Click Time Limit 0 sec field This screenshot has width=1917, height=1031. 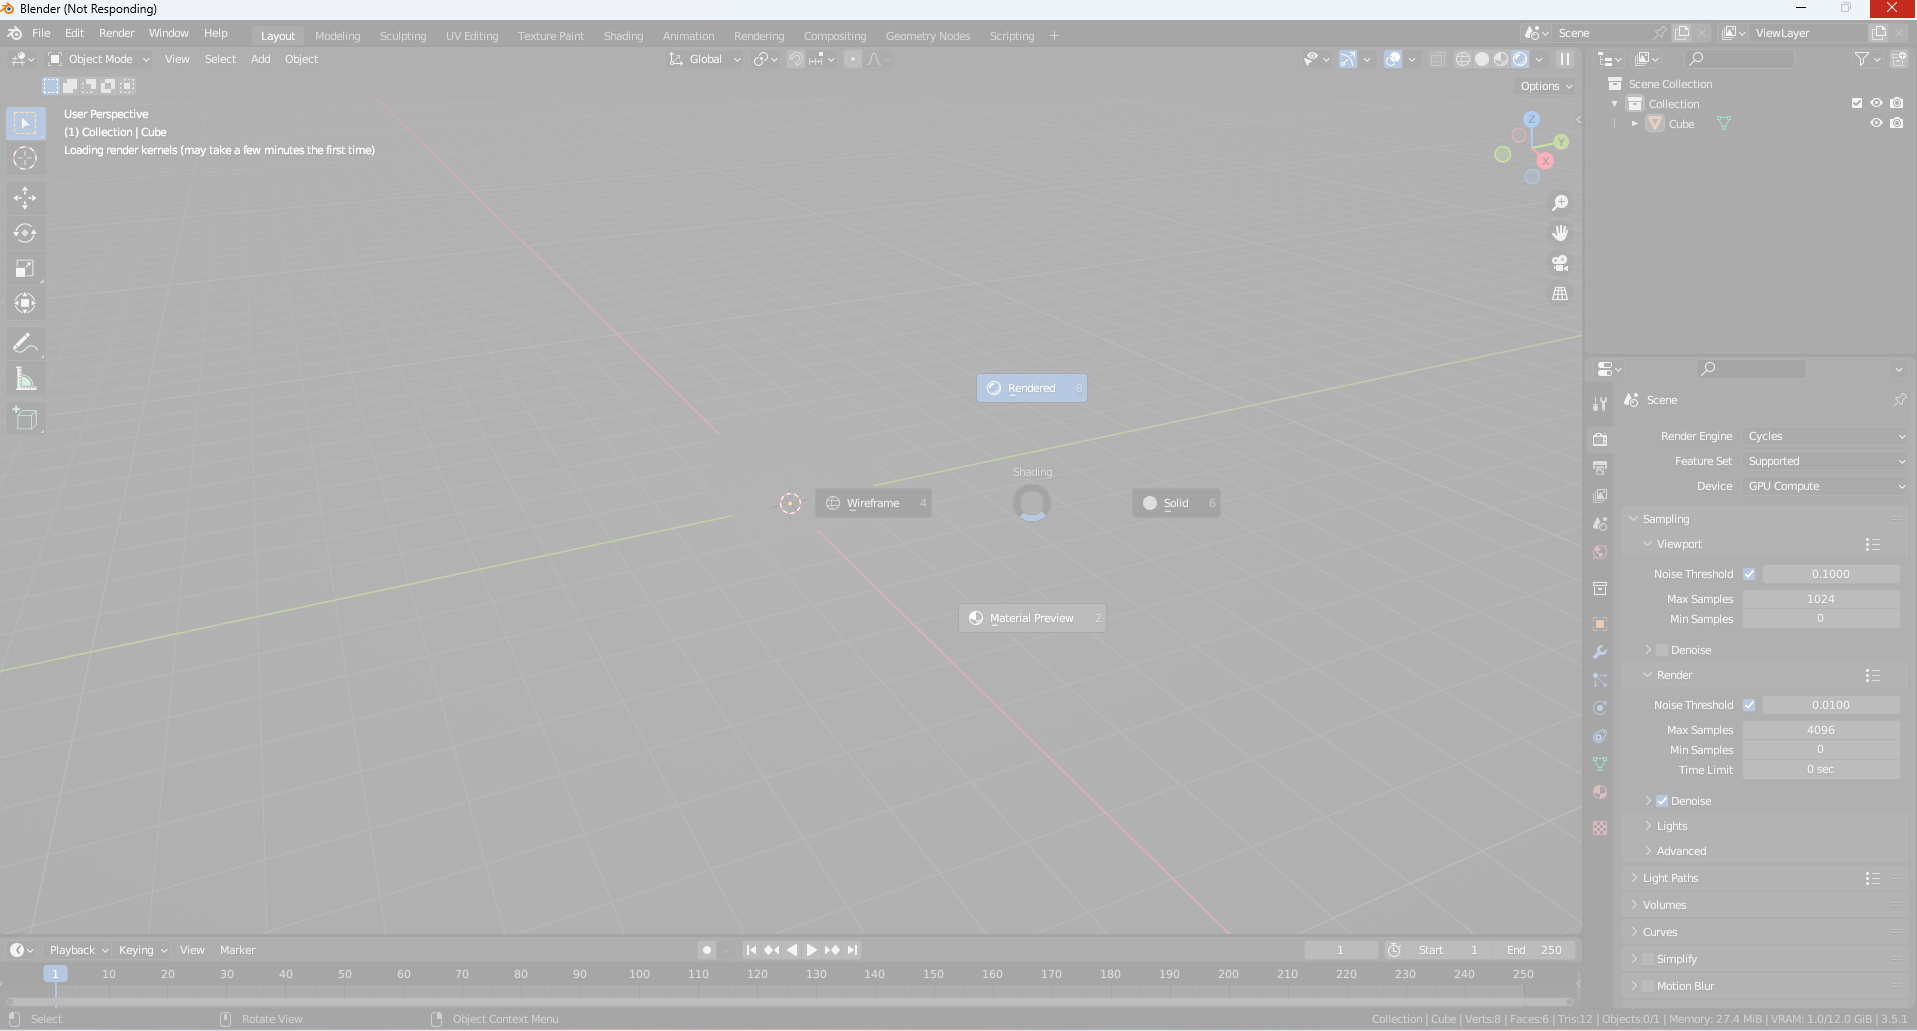point(1821,769)
